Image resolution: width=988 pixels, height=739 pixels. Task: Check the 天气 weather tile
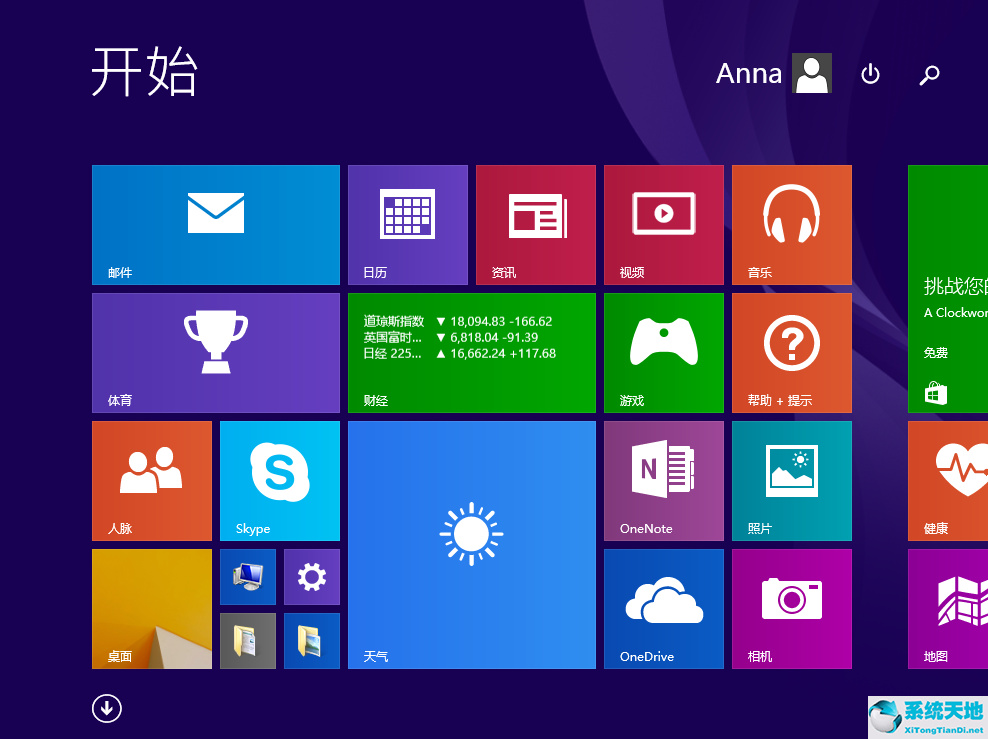tap(471, 545)
